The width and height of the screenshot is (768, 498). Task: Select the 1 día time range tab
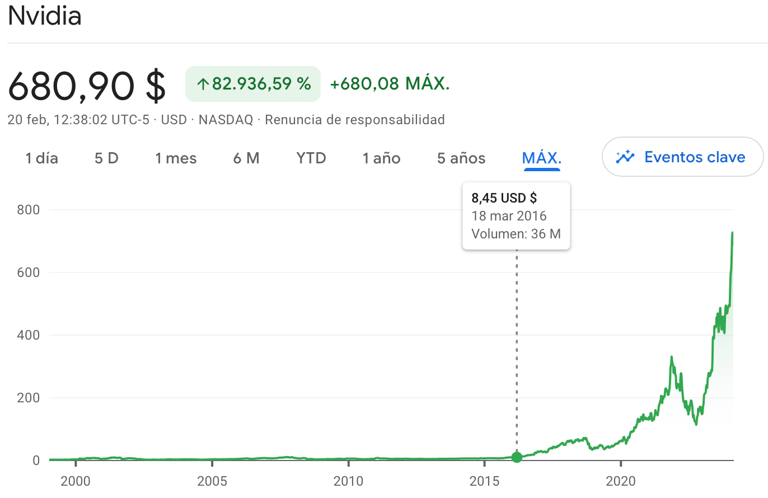click(41, 158)
